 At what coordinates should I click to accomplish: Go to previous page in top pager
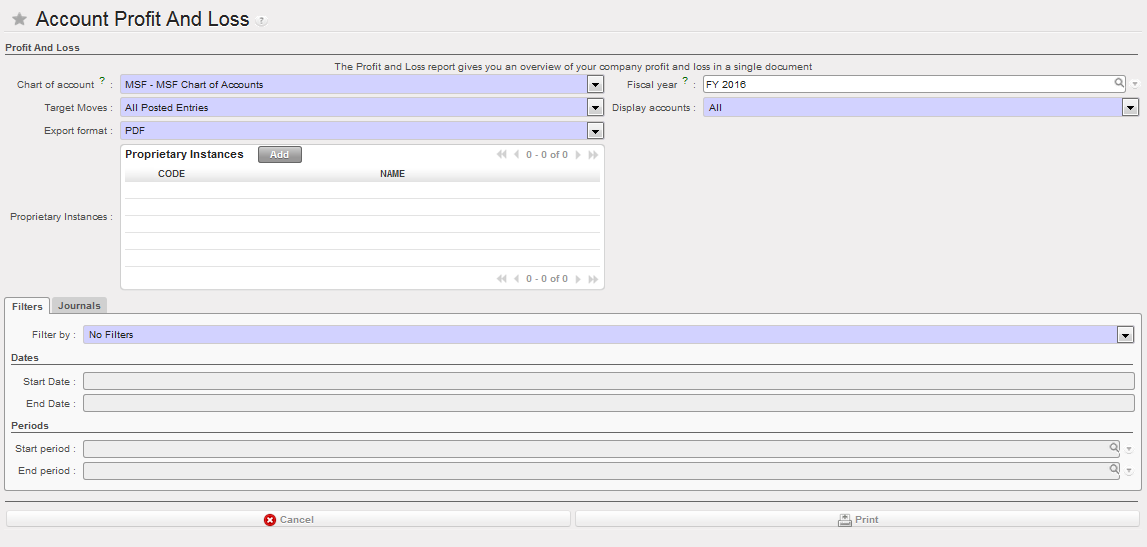pos(516,154)
